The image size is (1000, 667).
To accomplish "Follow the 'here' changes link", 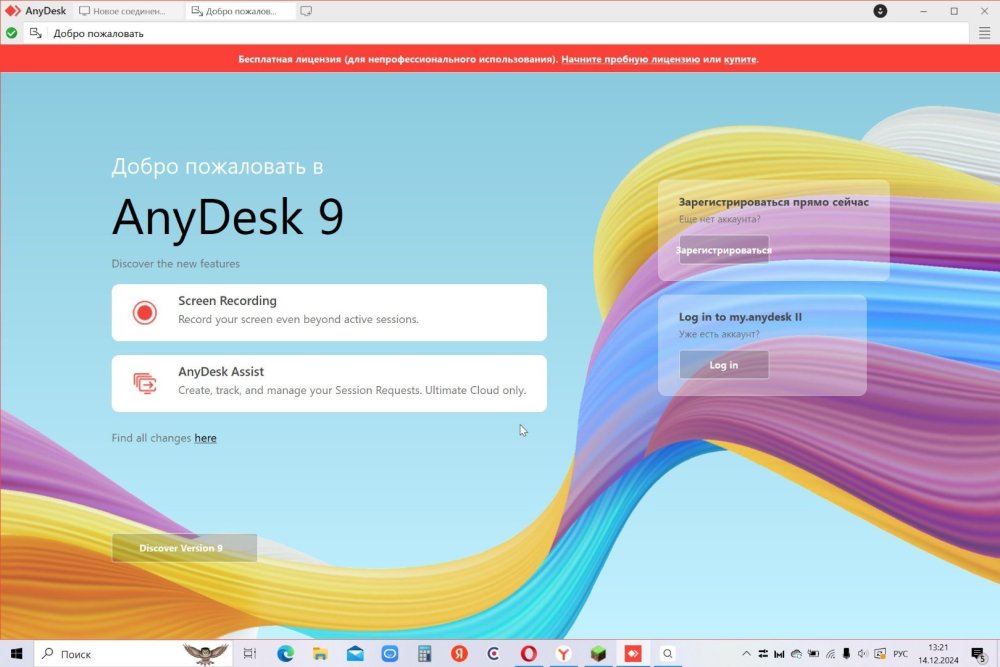I will tap(205, 438).
